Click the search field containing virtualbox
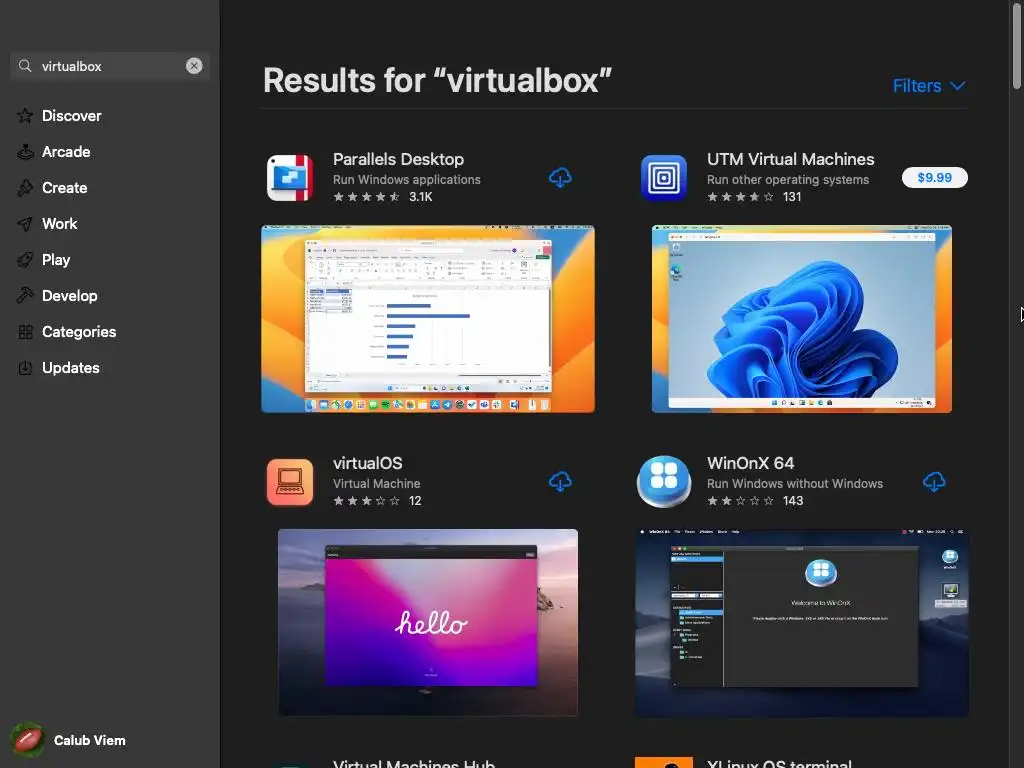This screenshot has width=1024, height=768. (110, 66)
